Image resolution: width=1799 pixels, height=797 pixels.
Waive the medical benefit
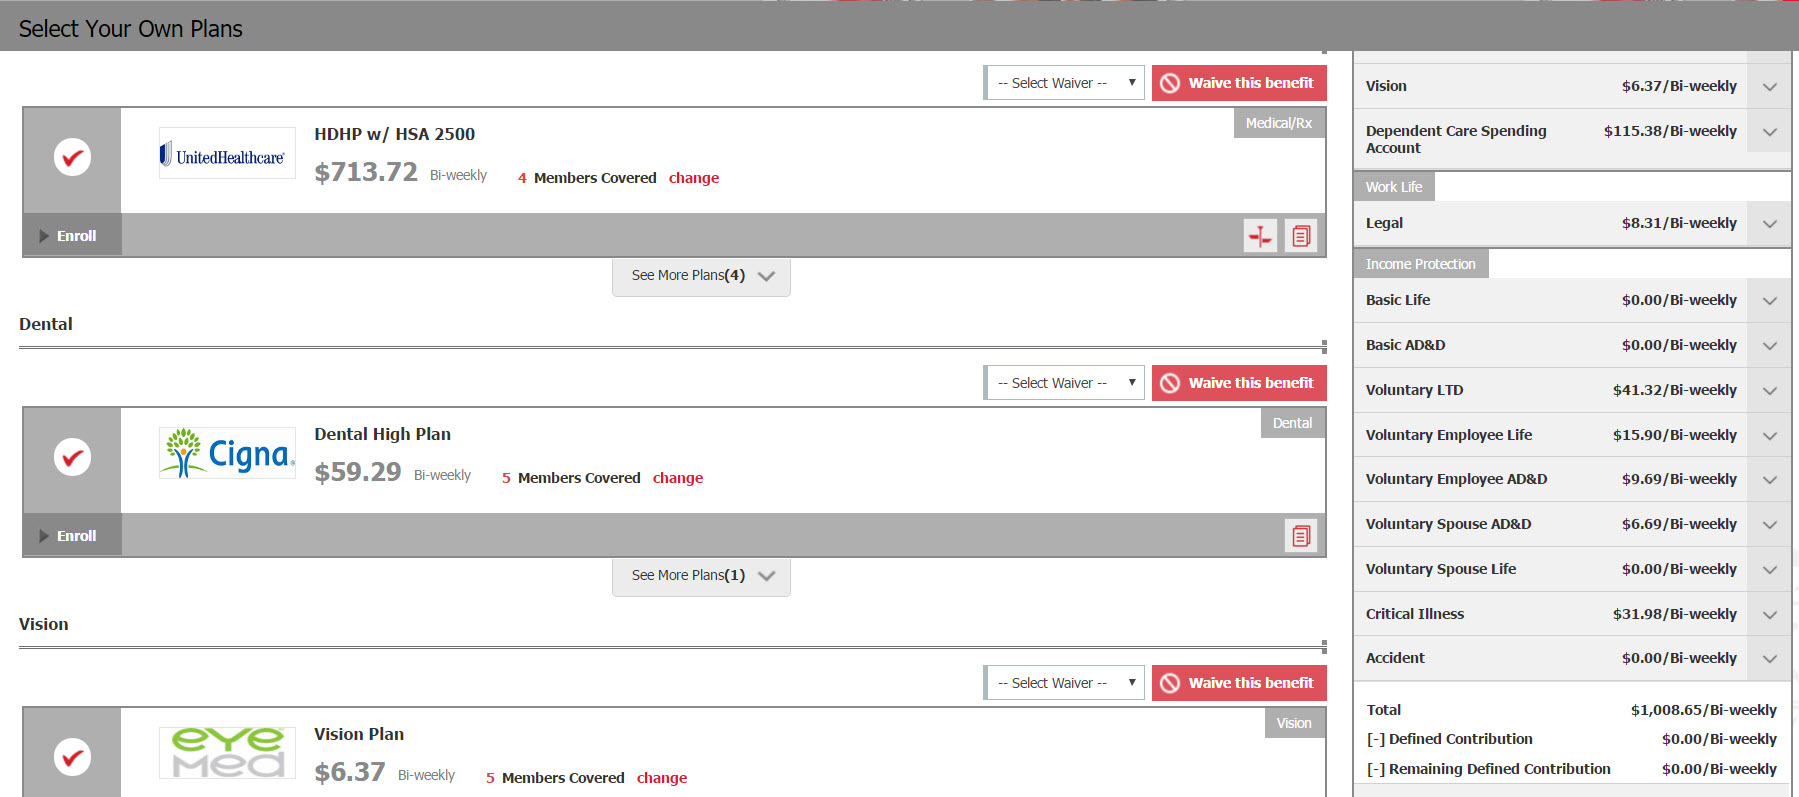1239,83
